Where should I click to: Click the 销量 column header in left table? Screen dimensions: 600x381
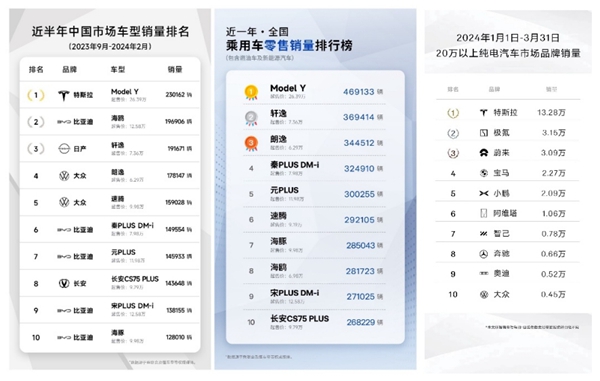pyautogui.click(x=175, y=69)
